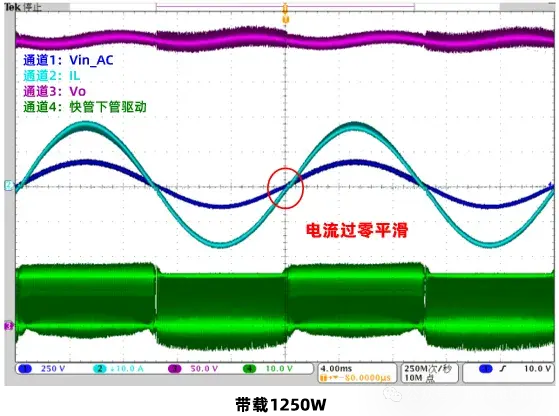Click the channel 3 ground marker on left edge

9,326
